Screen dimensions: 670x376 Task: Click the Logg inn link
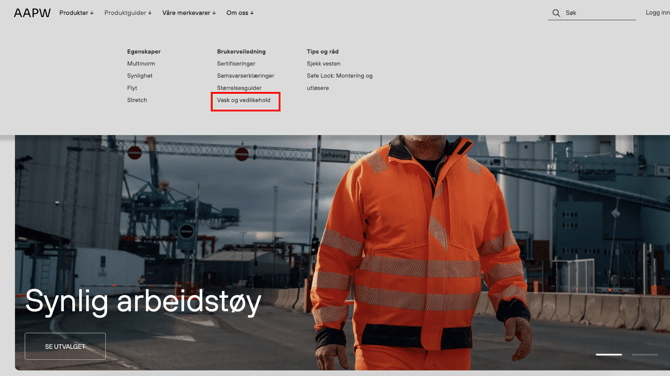(658, 13)
